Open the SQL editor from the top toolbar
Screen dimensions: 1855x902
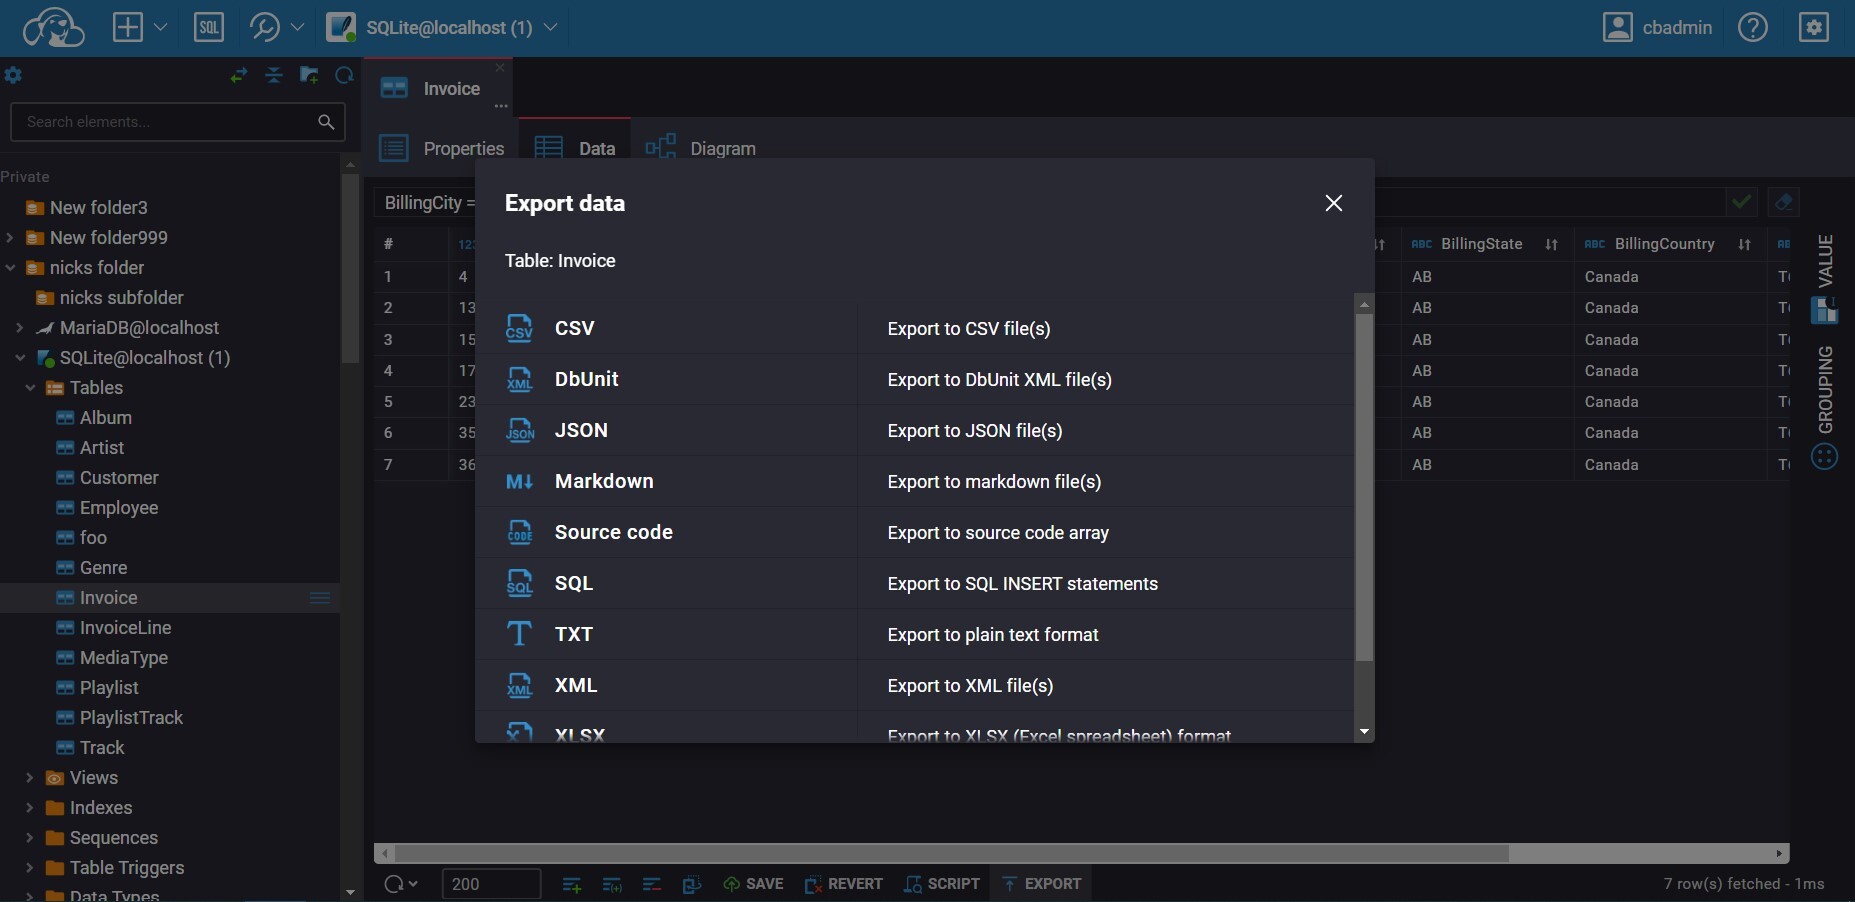click(210, 27)
